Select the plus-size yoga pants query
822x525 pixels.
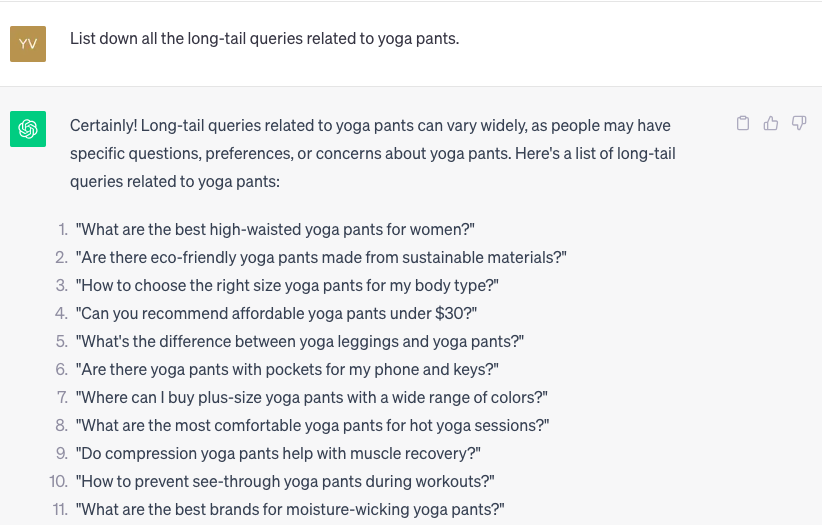click(x=311, y=398)
